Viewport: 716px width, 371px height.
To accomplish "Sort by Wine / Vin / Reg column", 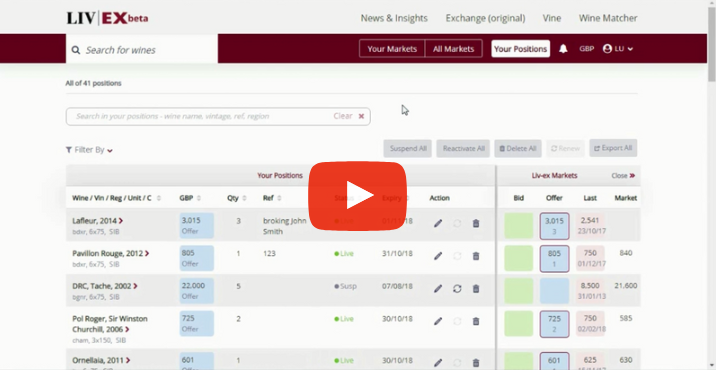I will point(116,198).
